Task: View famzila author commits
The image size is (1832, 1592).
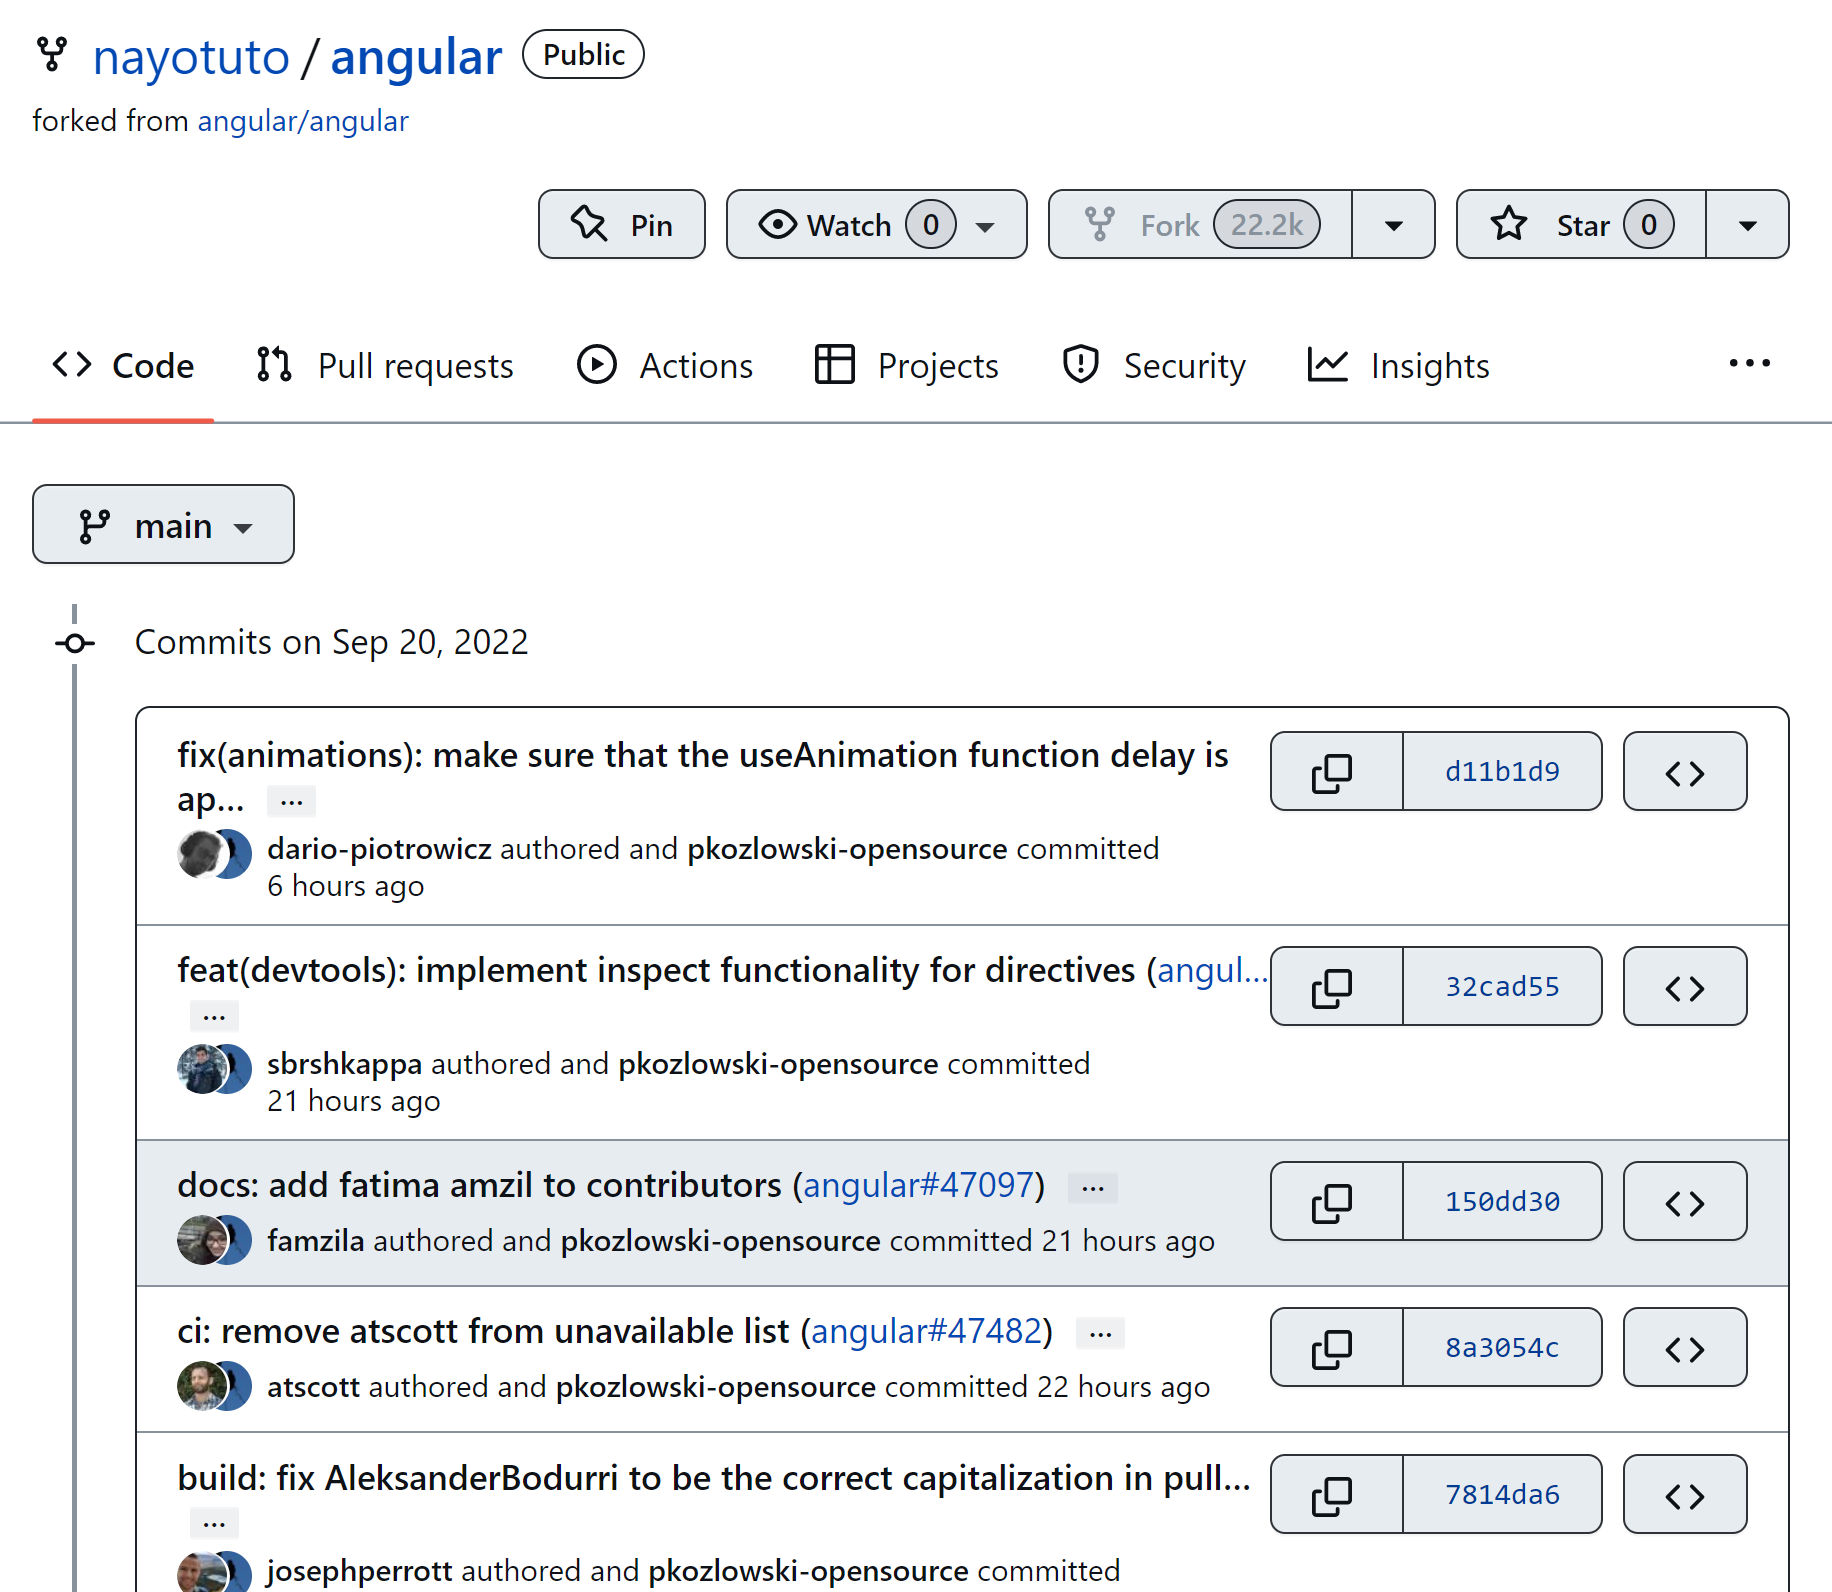Action: coord(316,1240)
